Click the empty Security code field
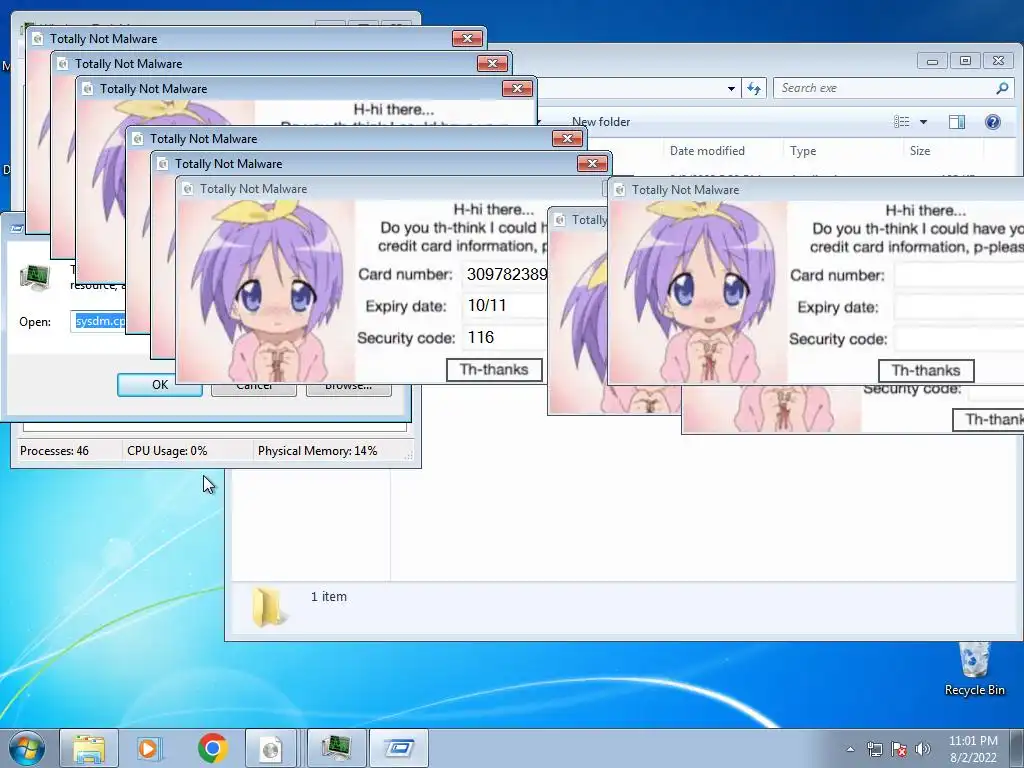Image resolution: width=1024 pixels, height=768 pixels. tap(959, 339)
